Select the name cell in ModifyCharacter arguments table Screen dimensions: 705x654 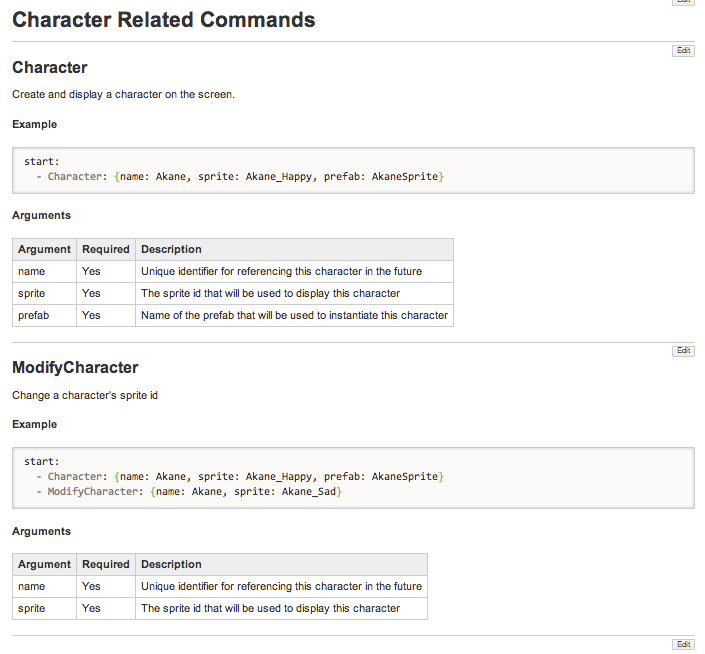tap(32, 586)
